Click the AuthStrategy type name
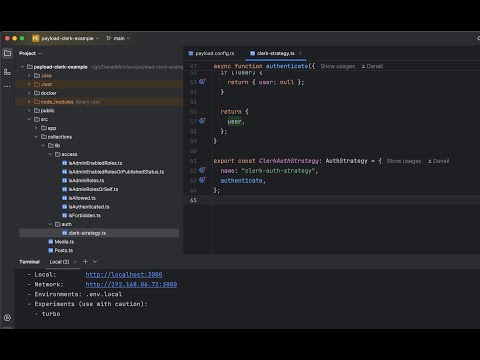 pyautogui.click(x=346, y=161)
